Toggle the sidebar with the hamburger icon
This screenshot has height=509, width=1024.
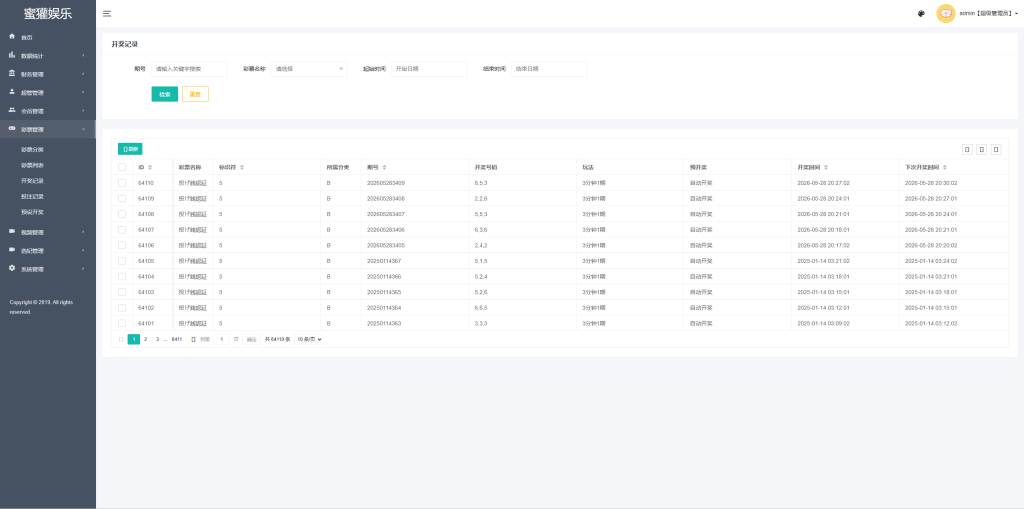pyautogui.click(x=107, y=13)
